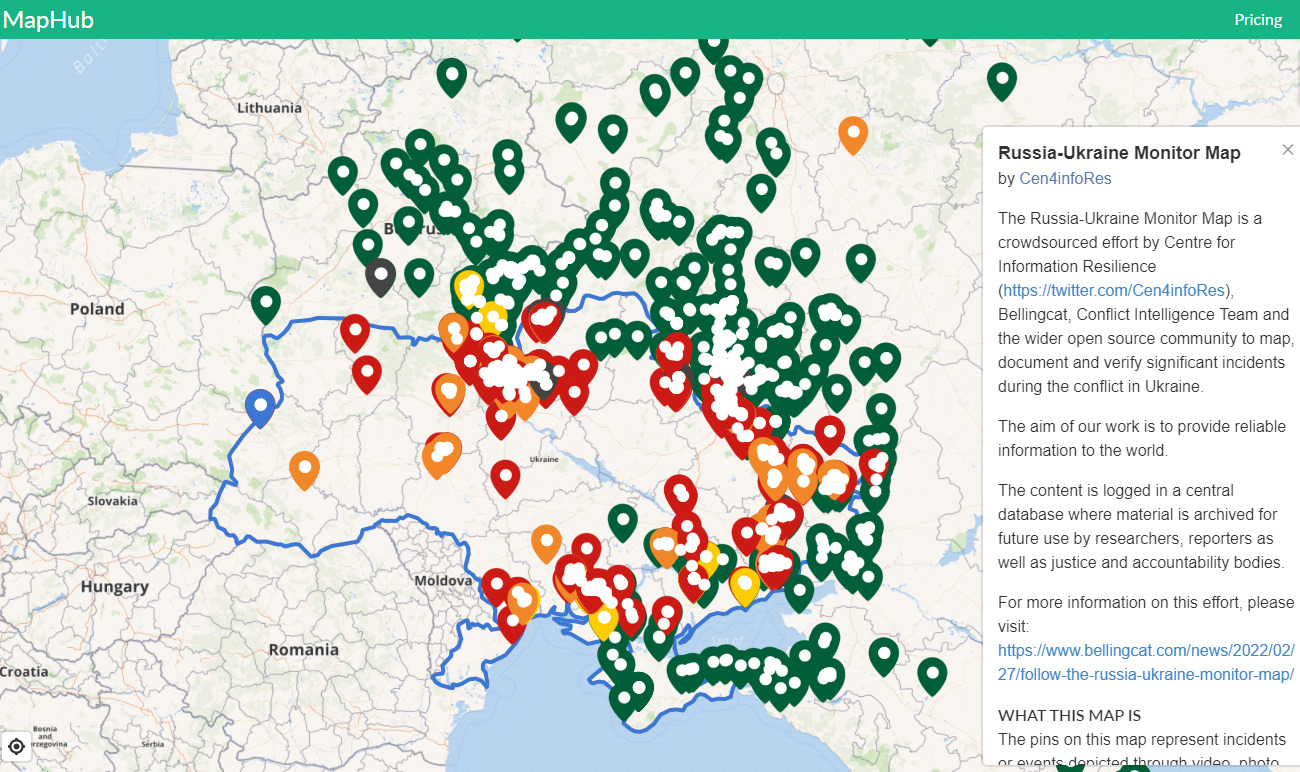Click the locate-me crosshair button
The height and width of the screenshot is (772, 1300).
16,746
